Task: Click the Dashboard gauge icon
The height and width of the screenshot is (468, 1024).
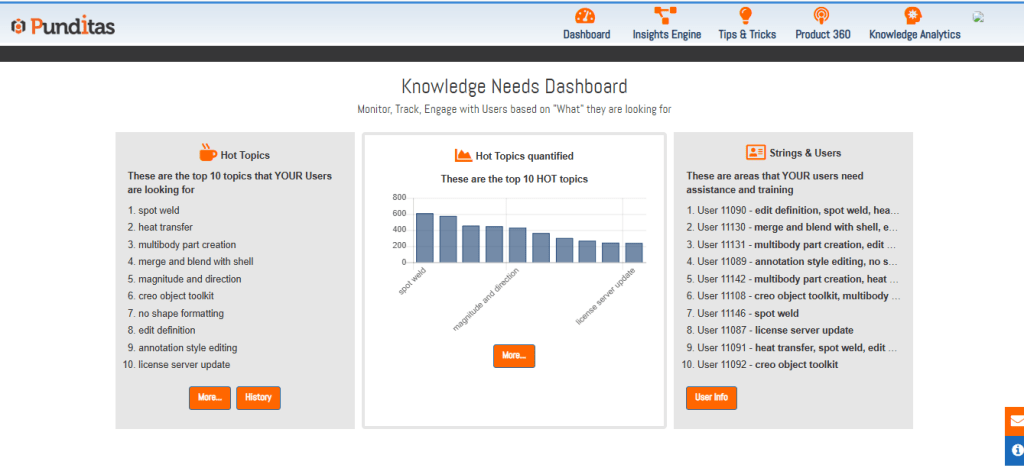Action: pyautogui.click(x=586, y=16)
